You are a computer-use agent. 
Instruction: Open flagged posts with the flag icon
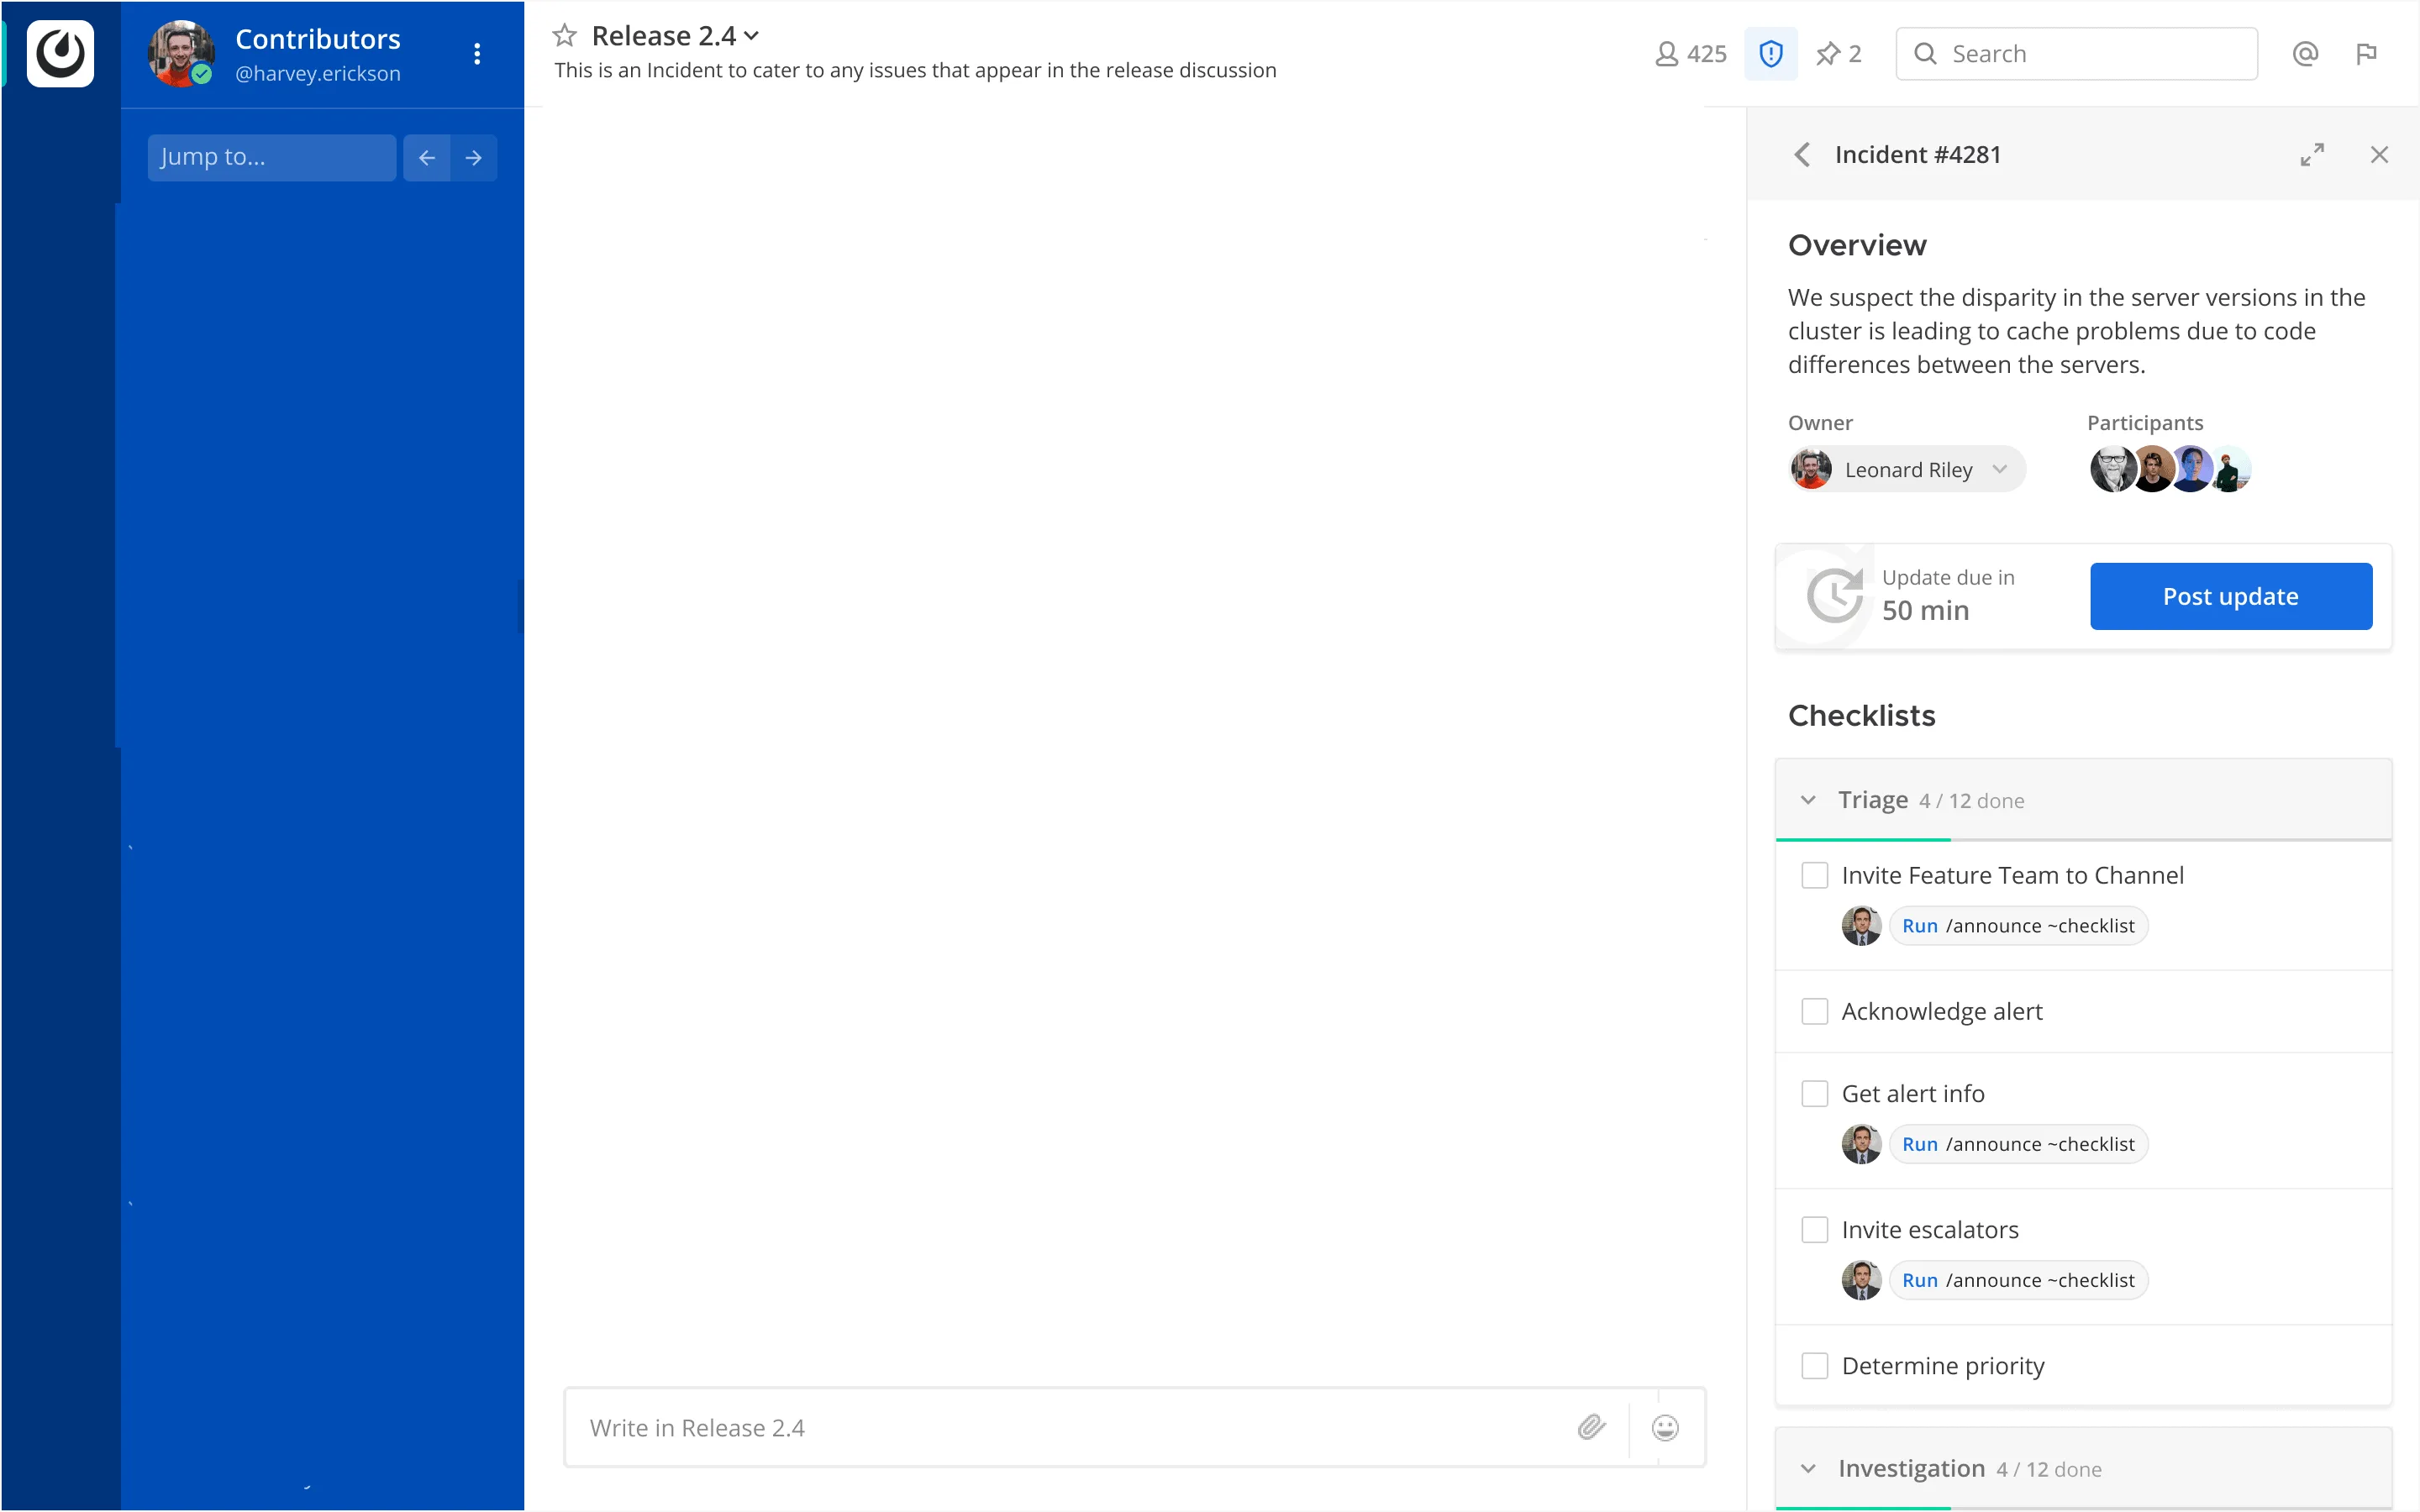click(x=2366, y=54)
